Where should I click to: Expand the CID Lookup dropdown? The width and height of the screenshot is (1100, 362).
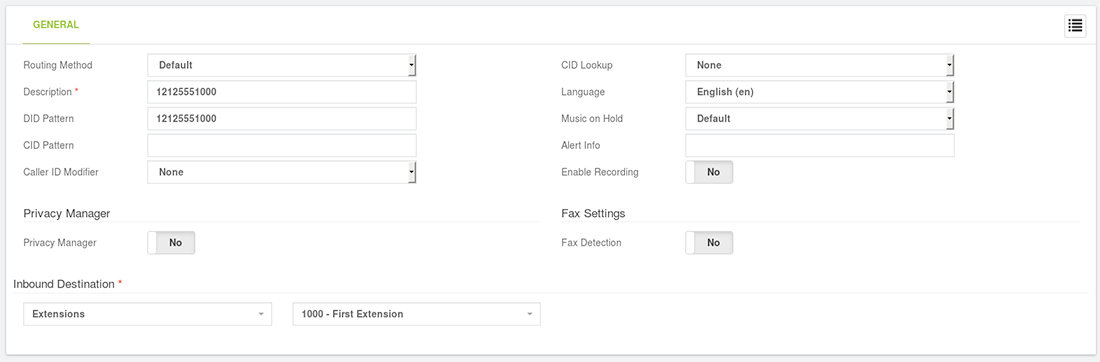tap(819, 65)
